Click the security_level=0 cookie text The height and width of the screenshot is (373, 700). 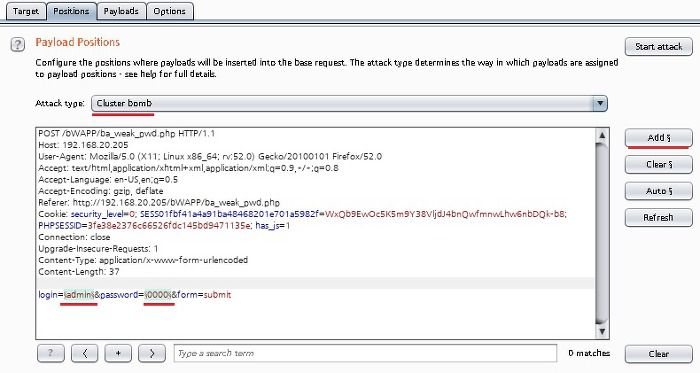point(103,214)
